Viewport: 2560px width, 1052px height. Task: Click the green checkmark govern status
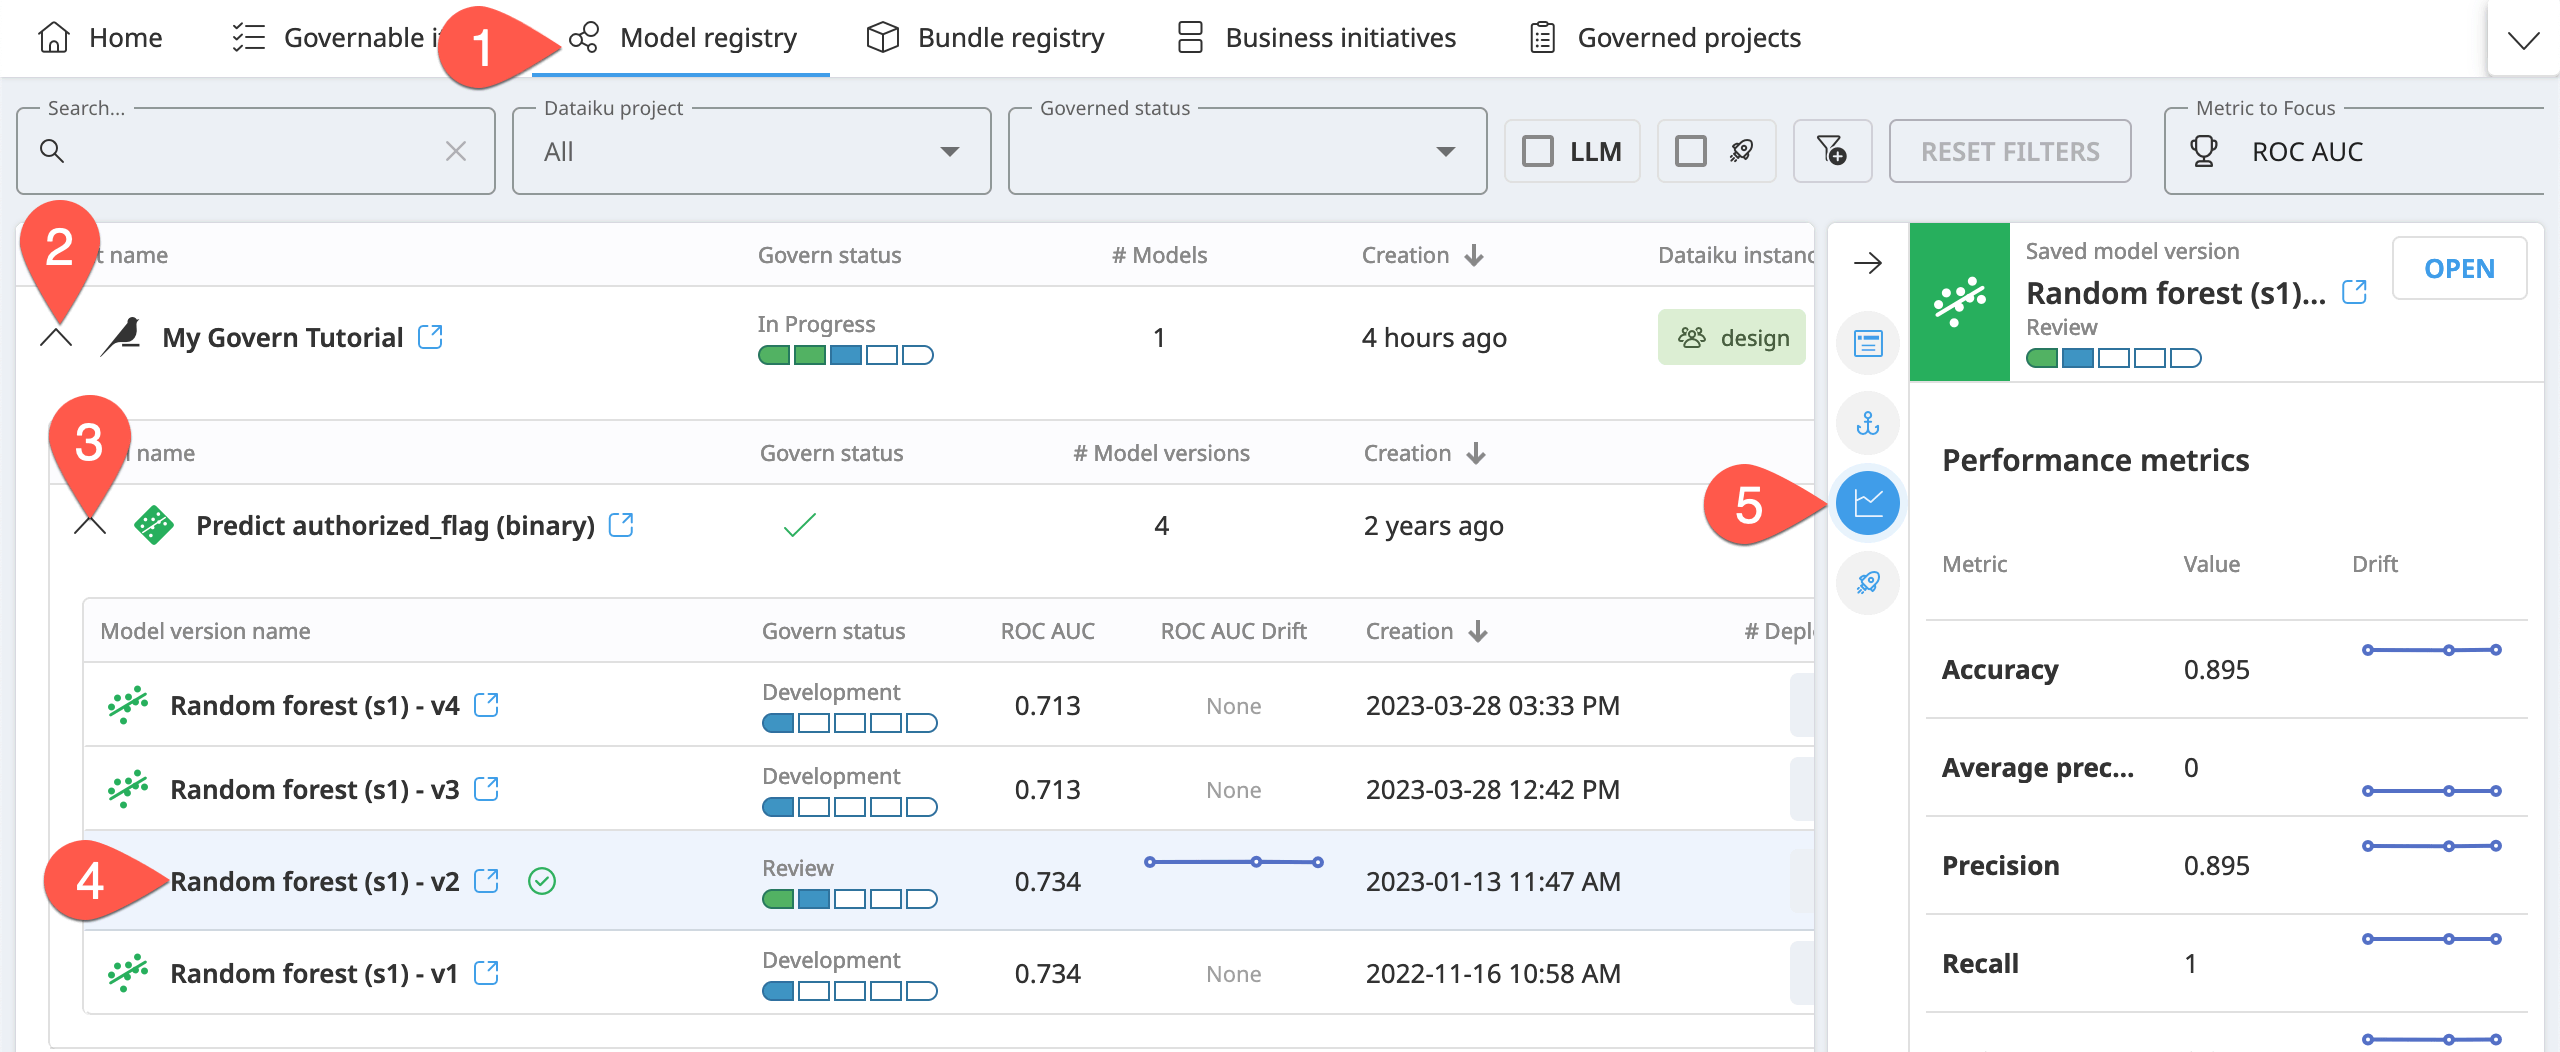pyautogui.click(x=800, y=525)
